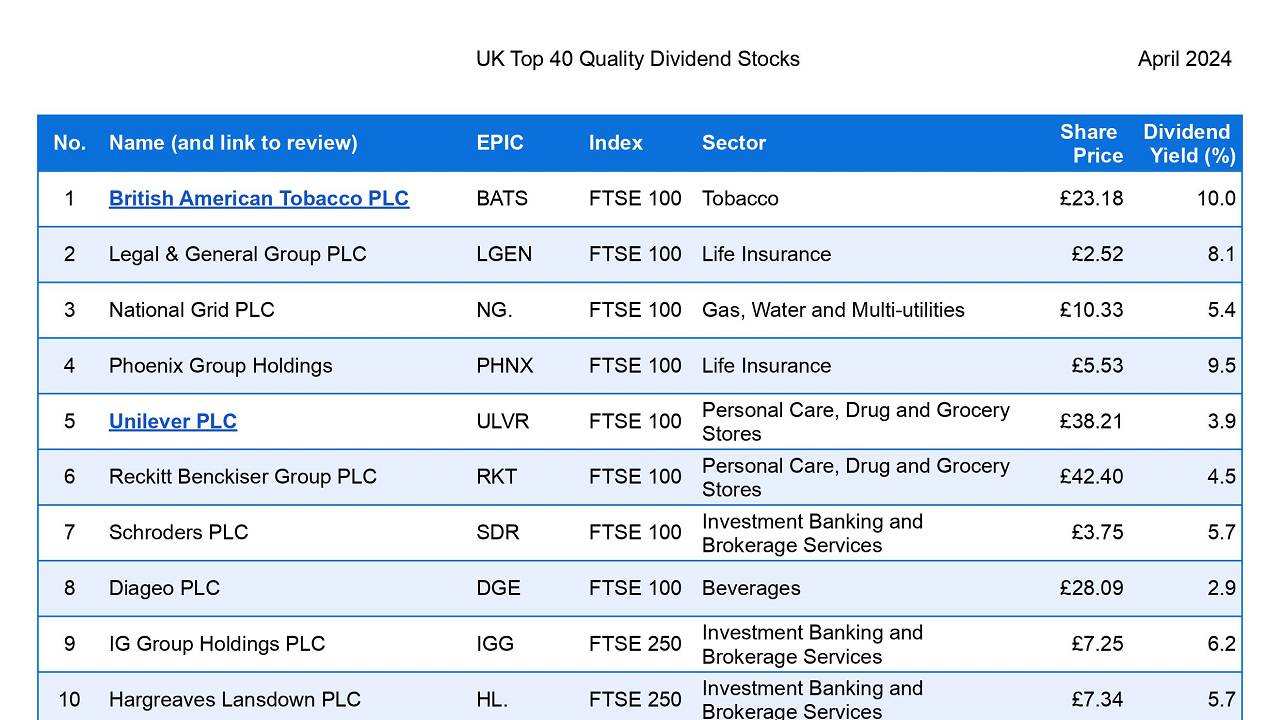This screenshot has width=1280, height=720.
Task: Click the EPIC column header
Action: click(x=500, y=143)
